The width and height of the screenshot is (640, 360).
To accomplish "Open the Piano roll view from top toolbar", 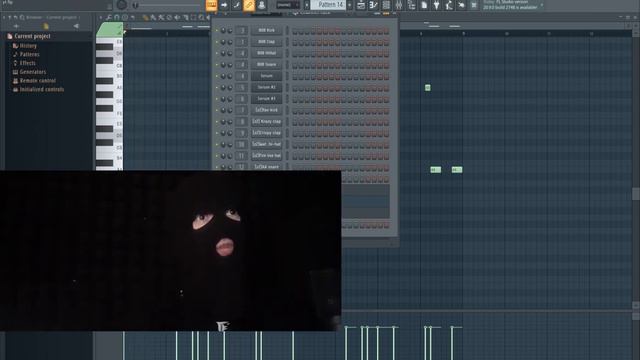I will (373, 5).
